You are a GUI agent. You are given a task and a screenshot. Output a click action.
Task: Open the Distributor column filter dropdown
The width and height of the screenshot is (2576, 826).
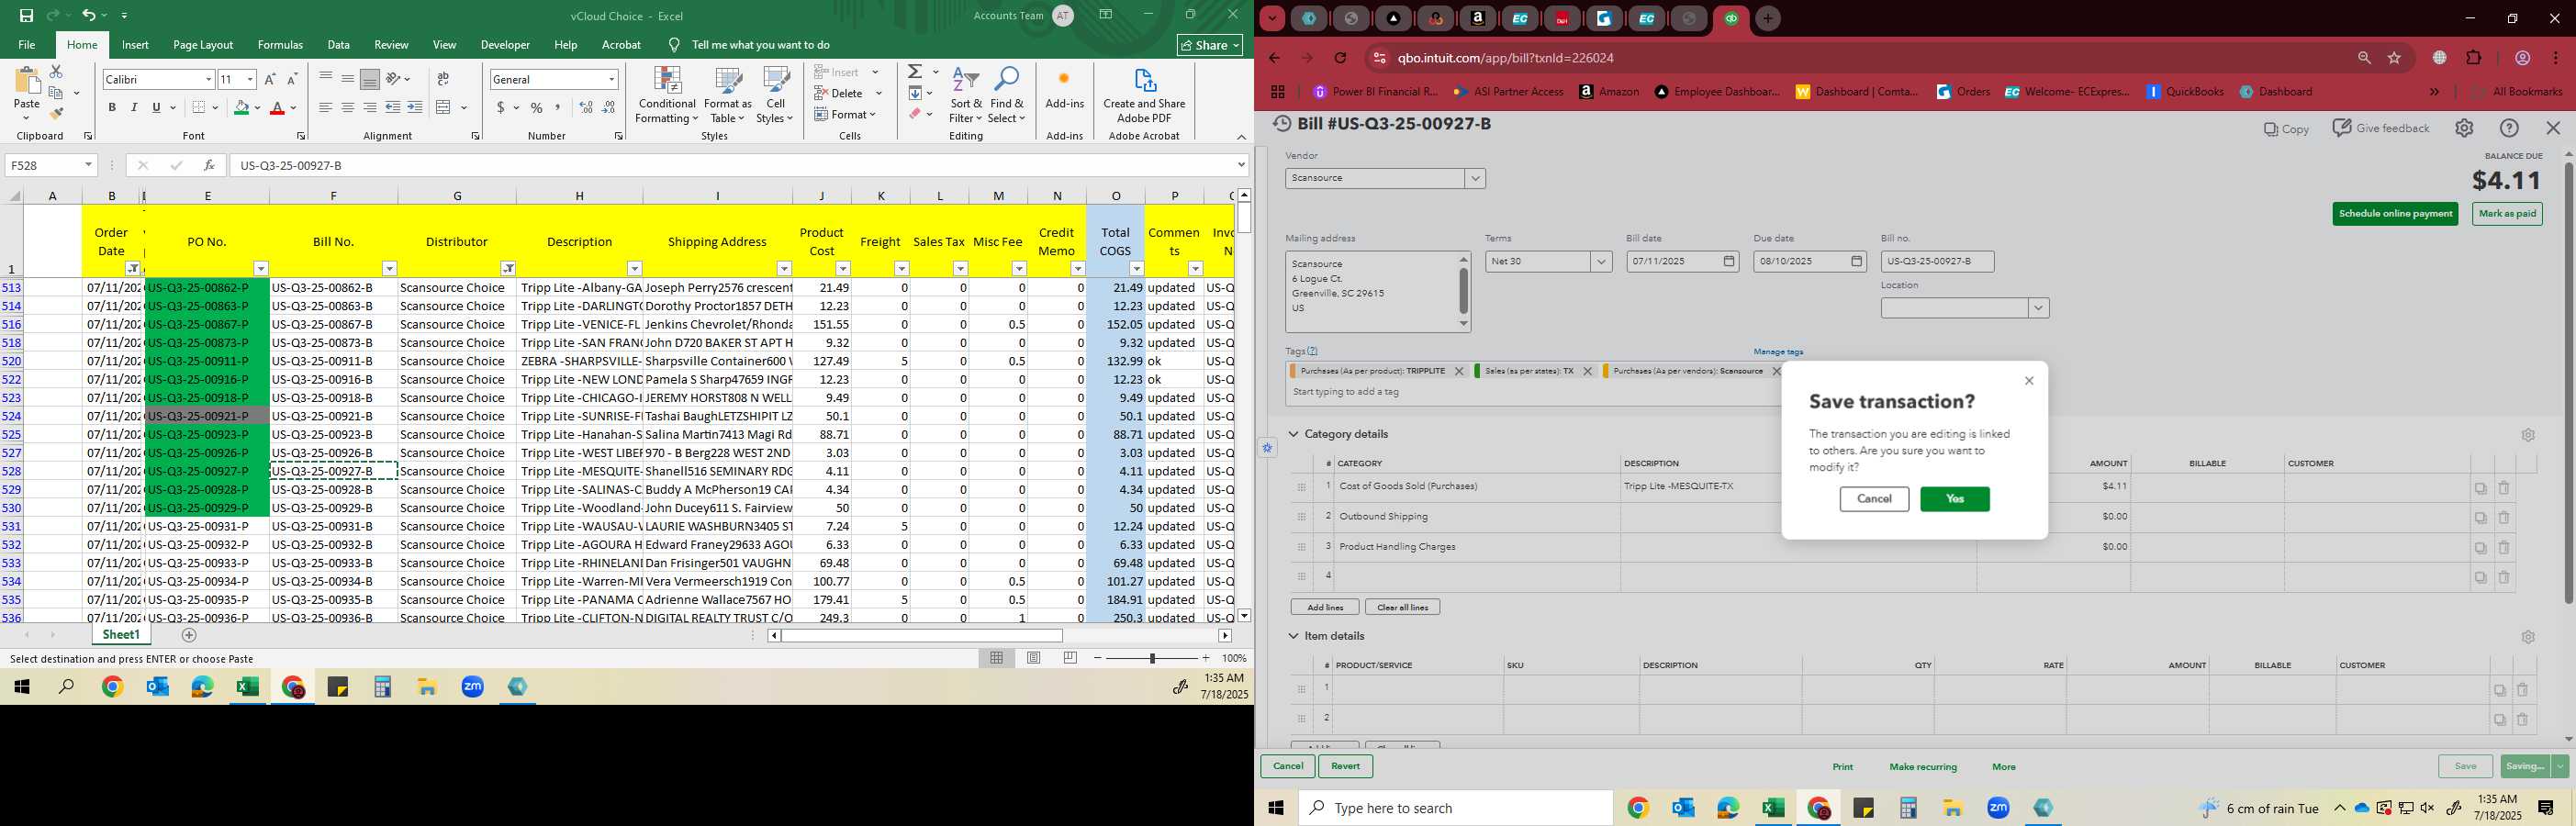(508, 269)
